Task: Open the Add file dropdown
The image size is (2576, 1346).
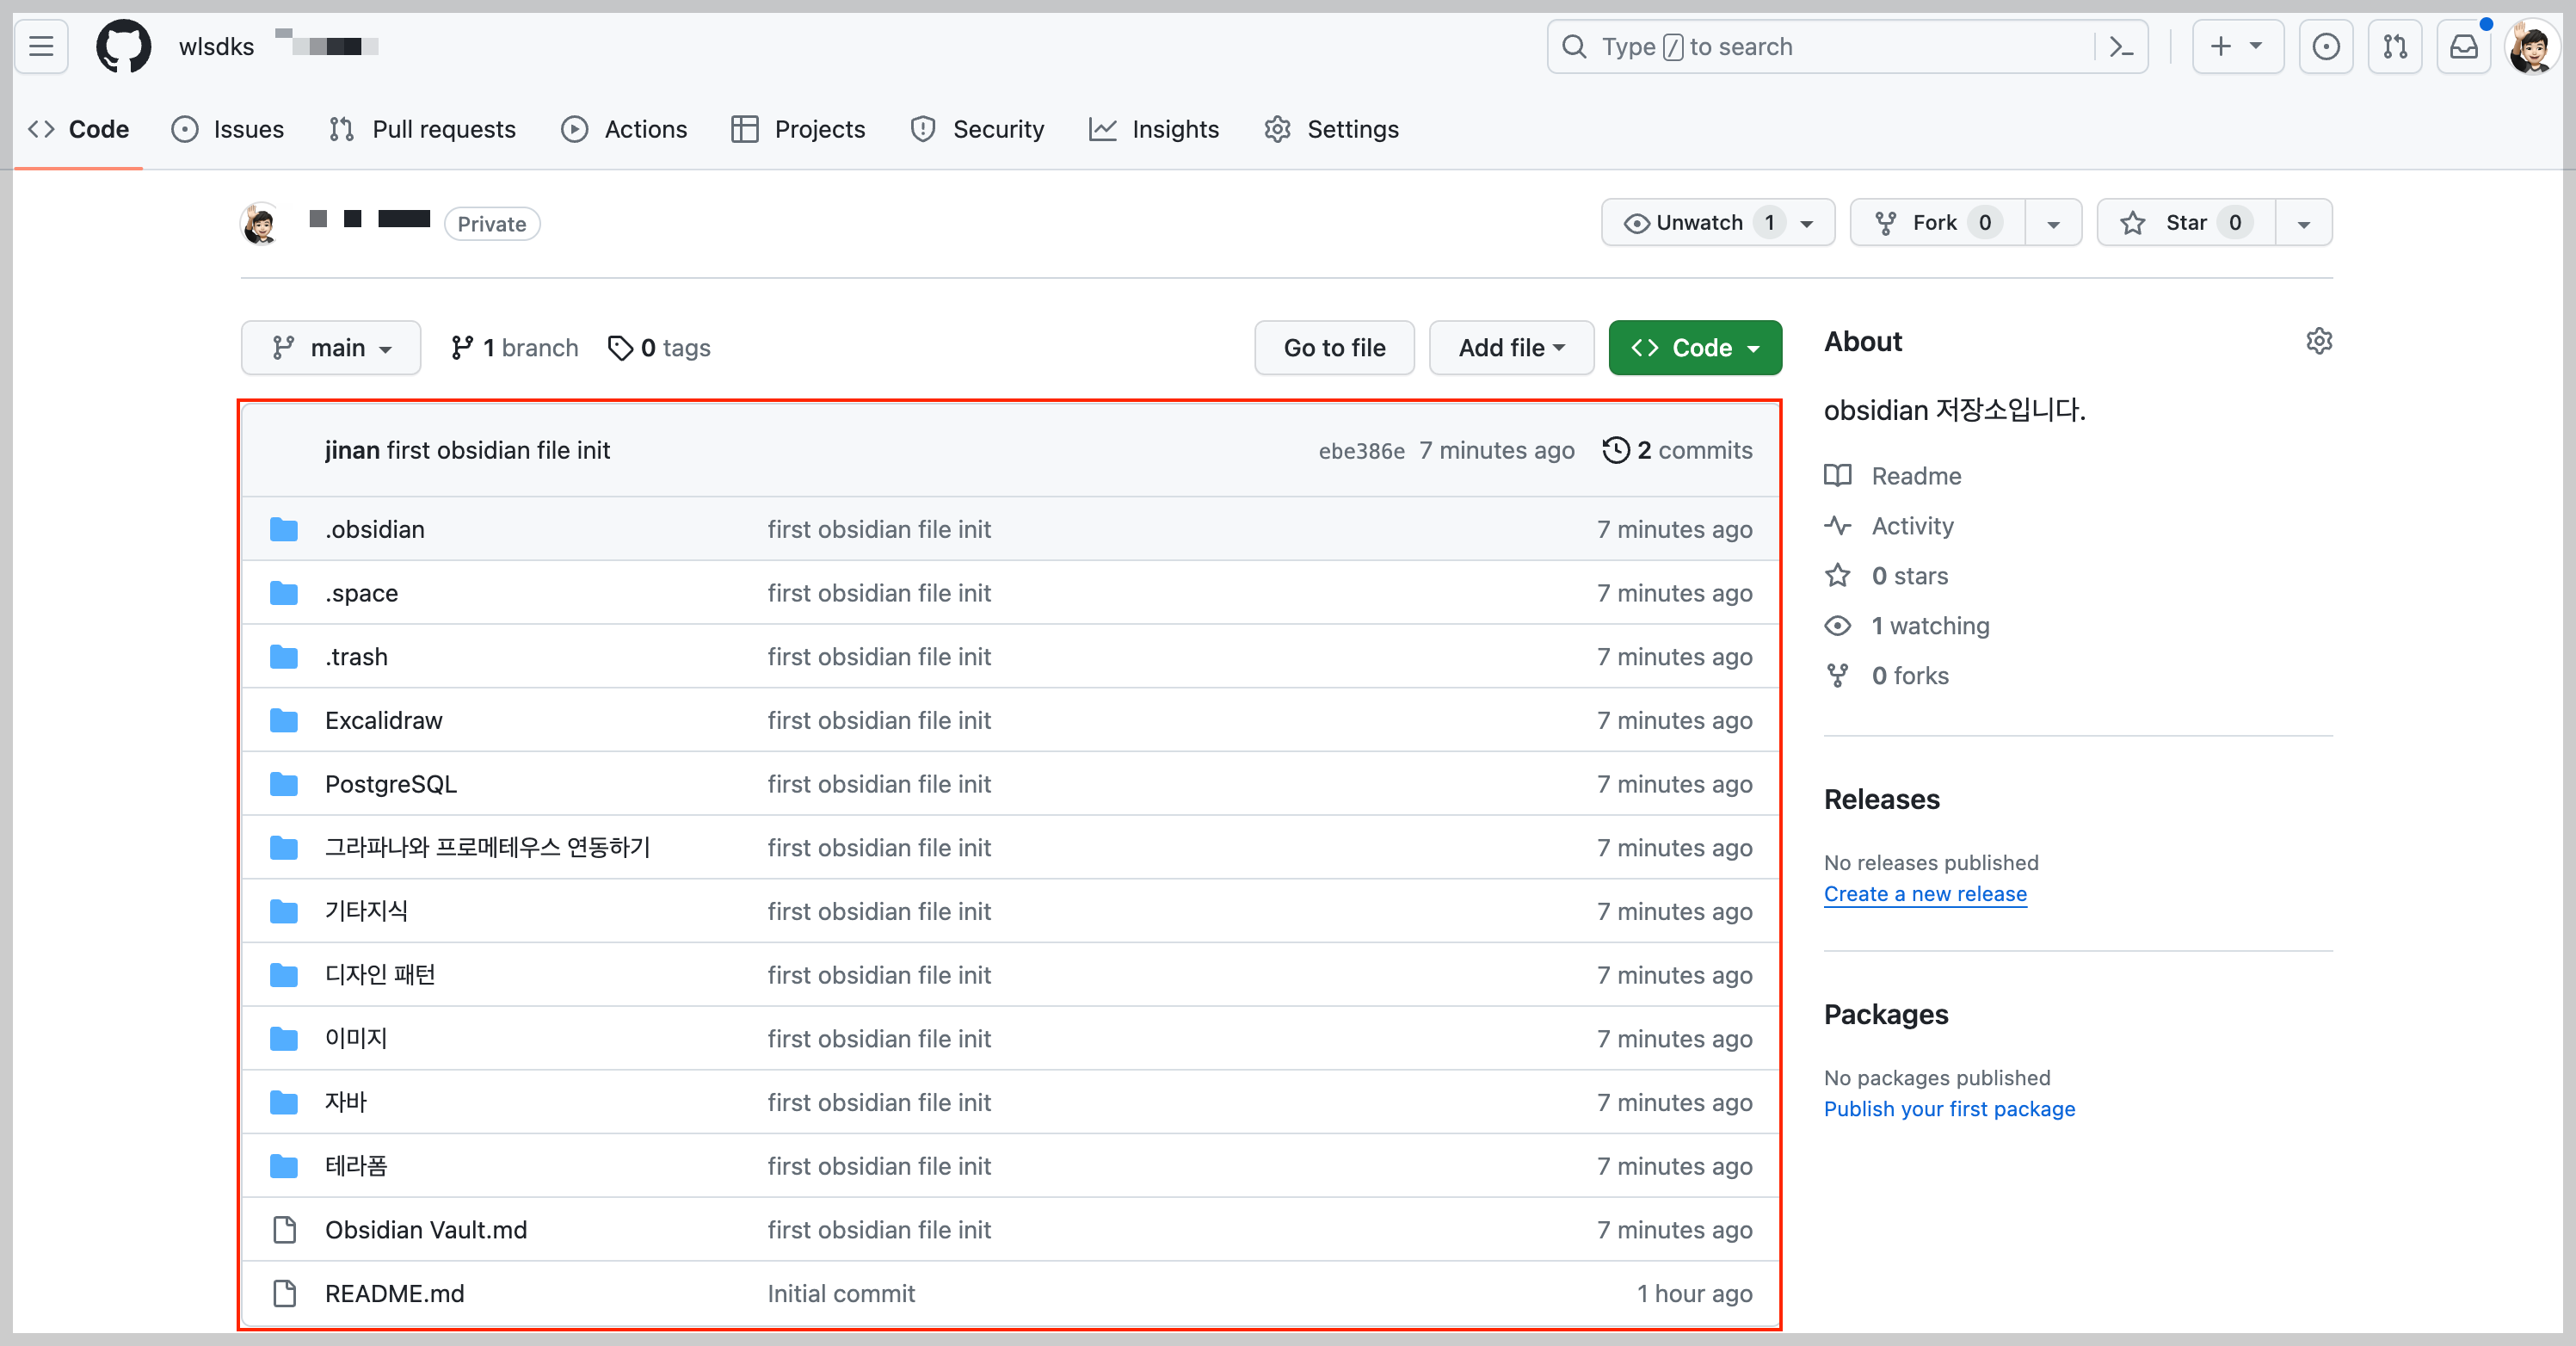Action: 1510,347
